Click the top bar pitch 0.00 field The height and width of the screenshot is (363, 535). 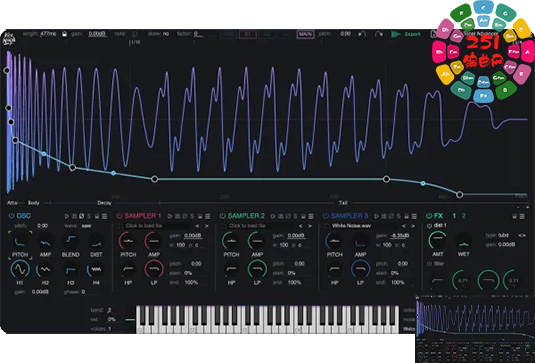point(345,34)
